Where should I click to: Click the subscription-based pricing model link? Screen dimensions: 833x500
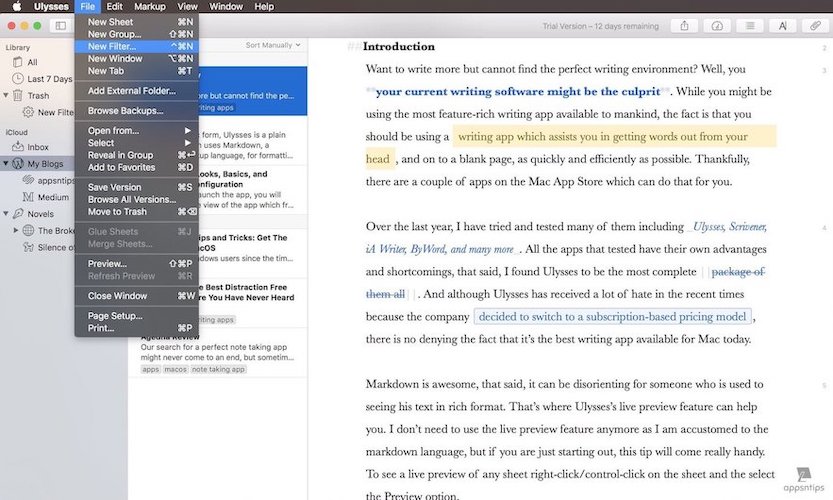(x=612, y=317)
